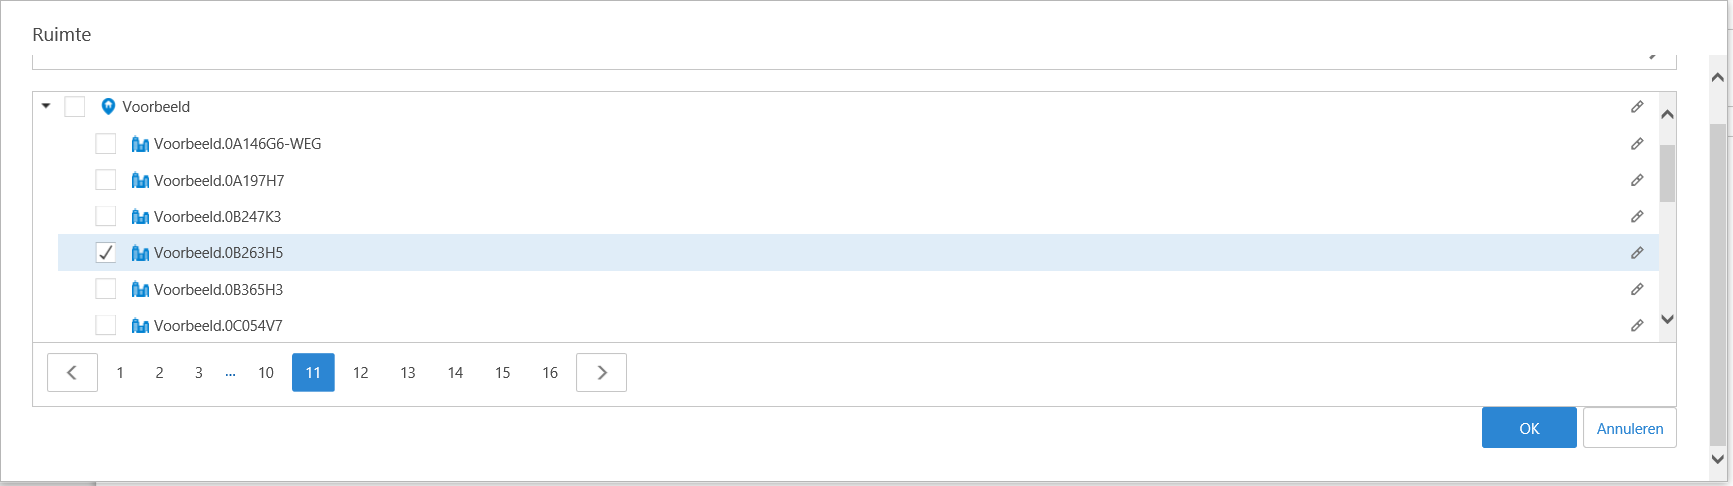The height and width of the screenshot is (486, 1733).
Task: Edit the selected Voorbeeld.0B263H5 via pencil
Action: tap(1637, 253)
